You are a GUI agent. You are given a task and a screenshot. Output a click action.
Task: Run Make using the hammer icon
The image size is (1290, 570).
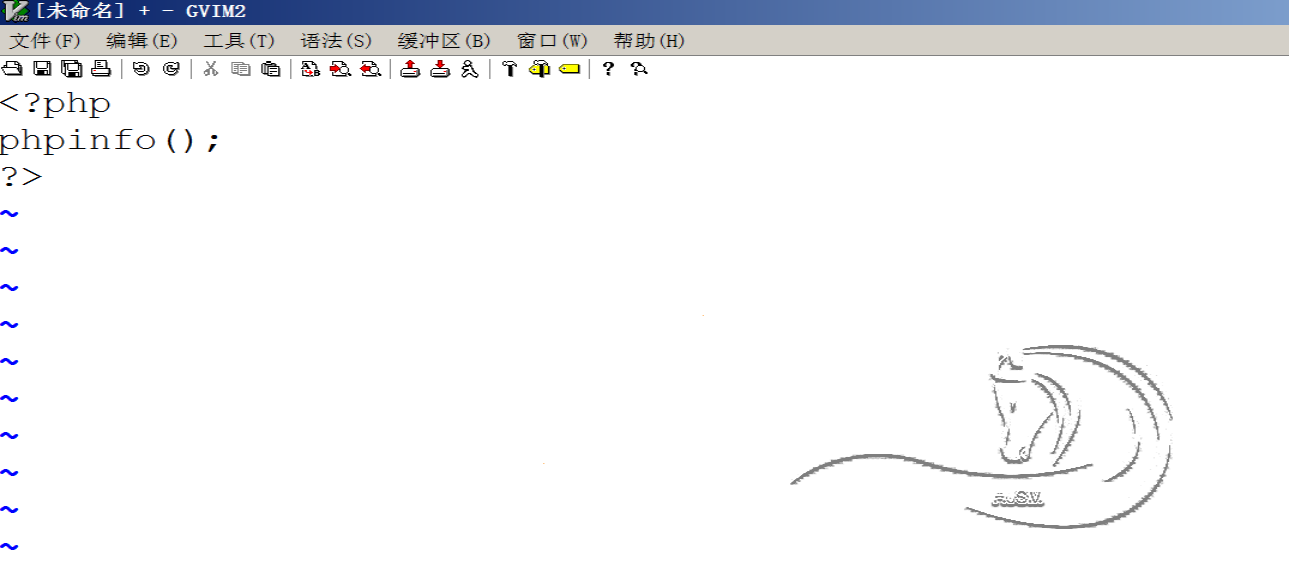(x=509, y=69)
